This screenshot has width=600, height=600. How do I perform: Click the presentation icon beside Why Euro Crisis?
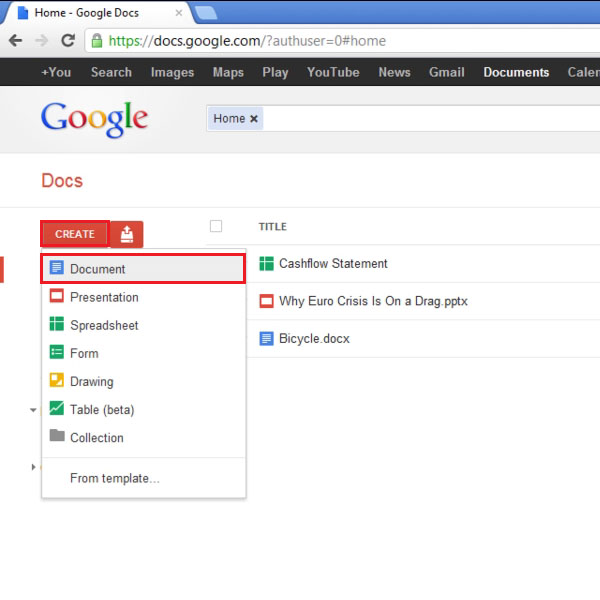pos(266,301)
